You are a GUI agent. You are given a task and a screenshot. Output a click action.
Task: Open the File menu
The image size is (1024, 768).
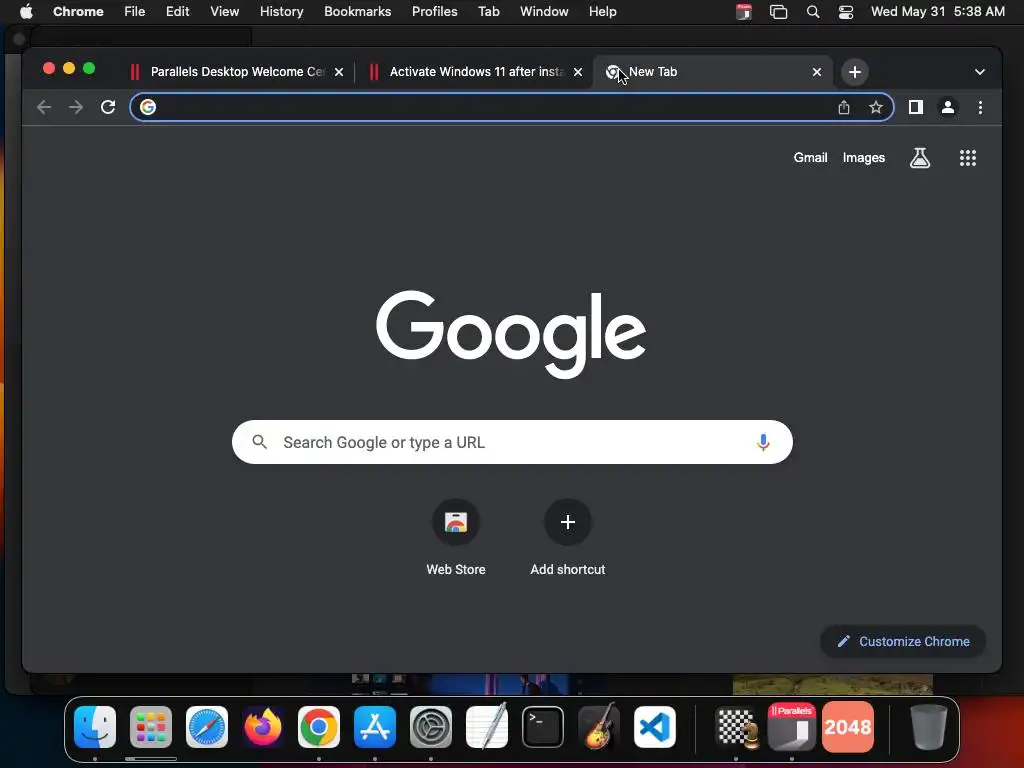[135, 11]
